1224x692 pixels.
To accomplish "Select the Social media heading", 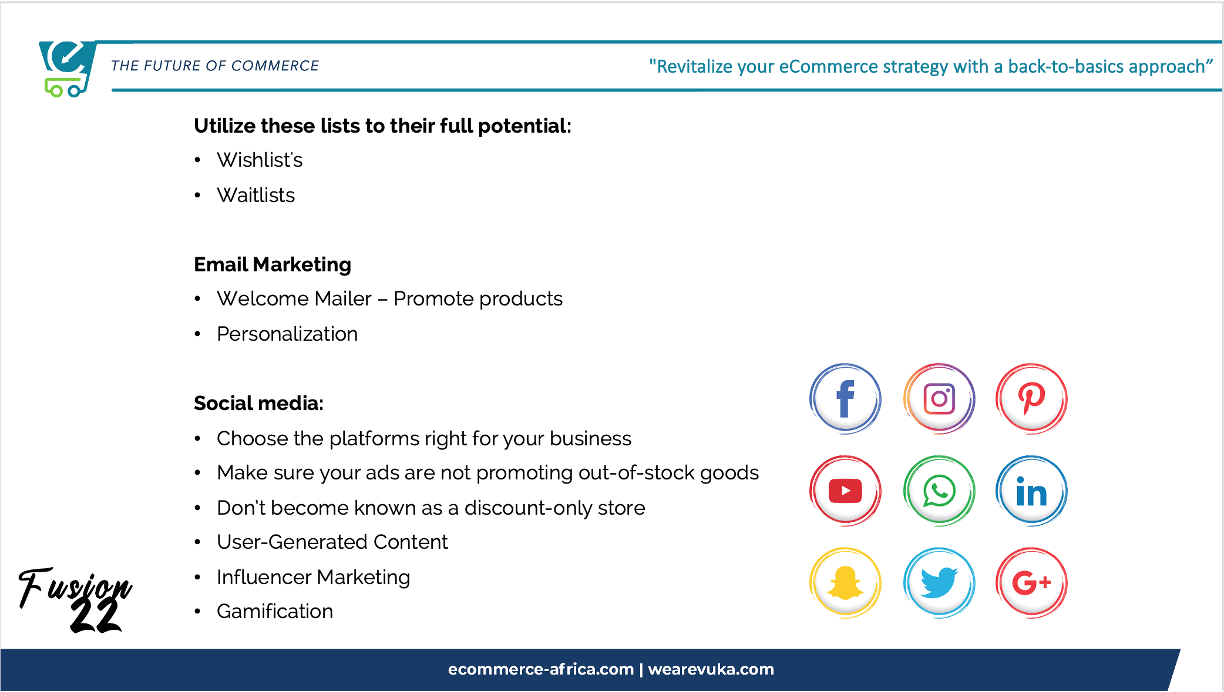I will point(258,404).
